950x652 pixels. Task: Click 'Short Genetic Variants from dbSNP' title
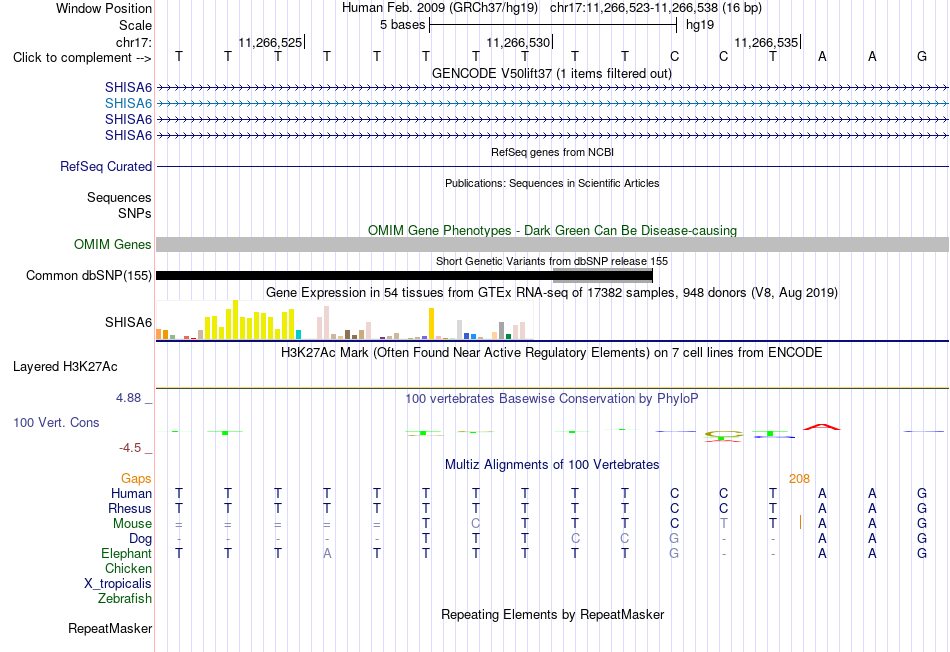click(x=551, y=261)
